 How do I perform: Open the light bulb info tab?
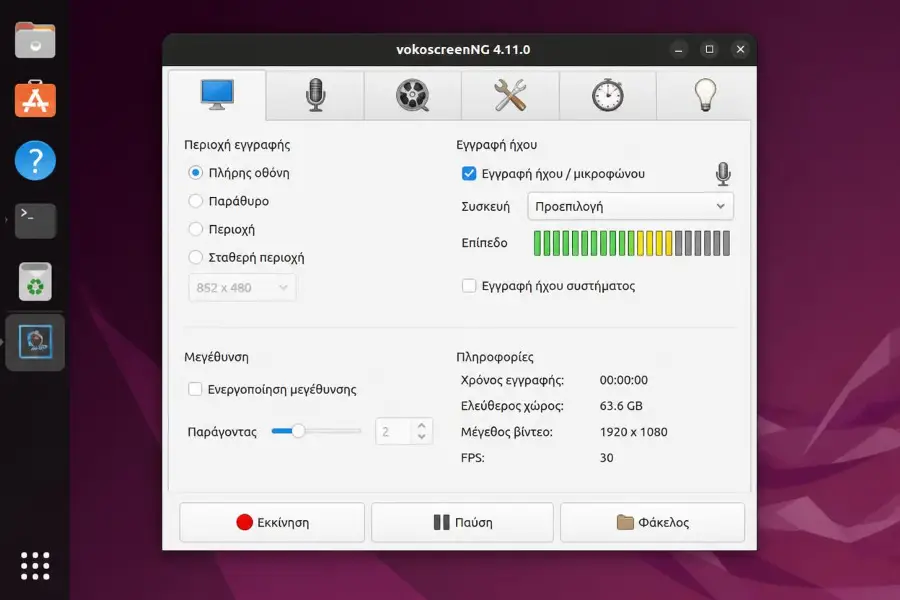(x=705, y=95)
